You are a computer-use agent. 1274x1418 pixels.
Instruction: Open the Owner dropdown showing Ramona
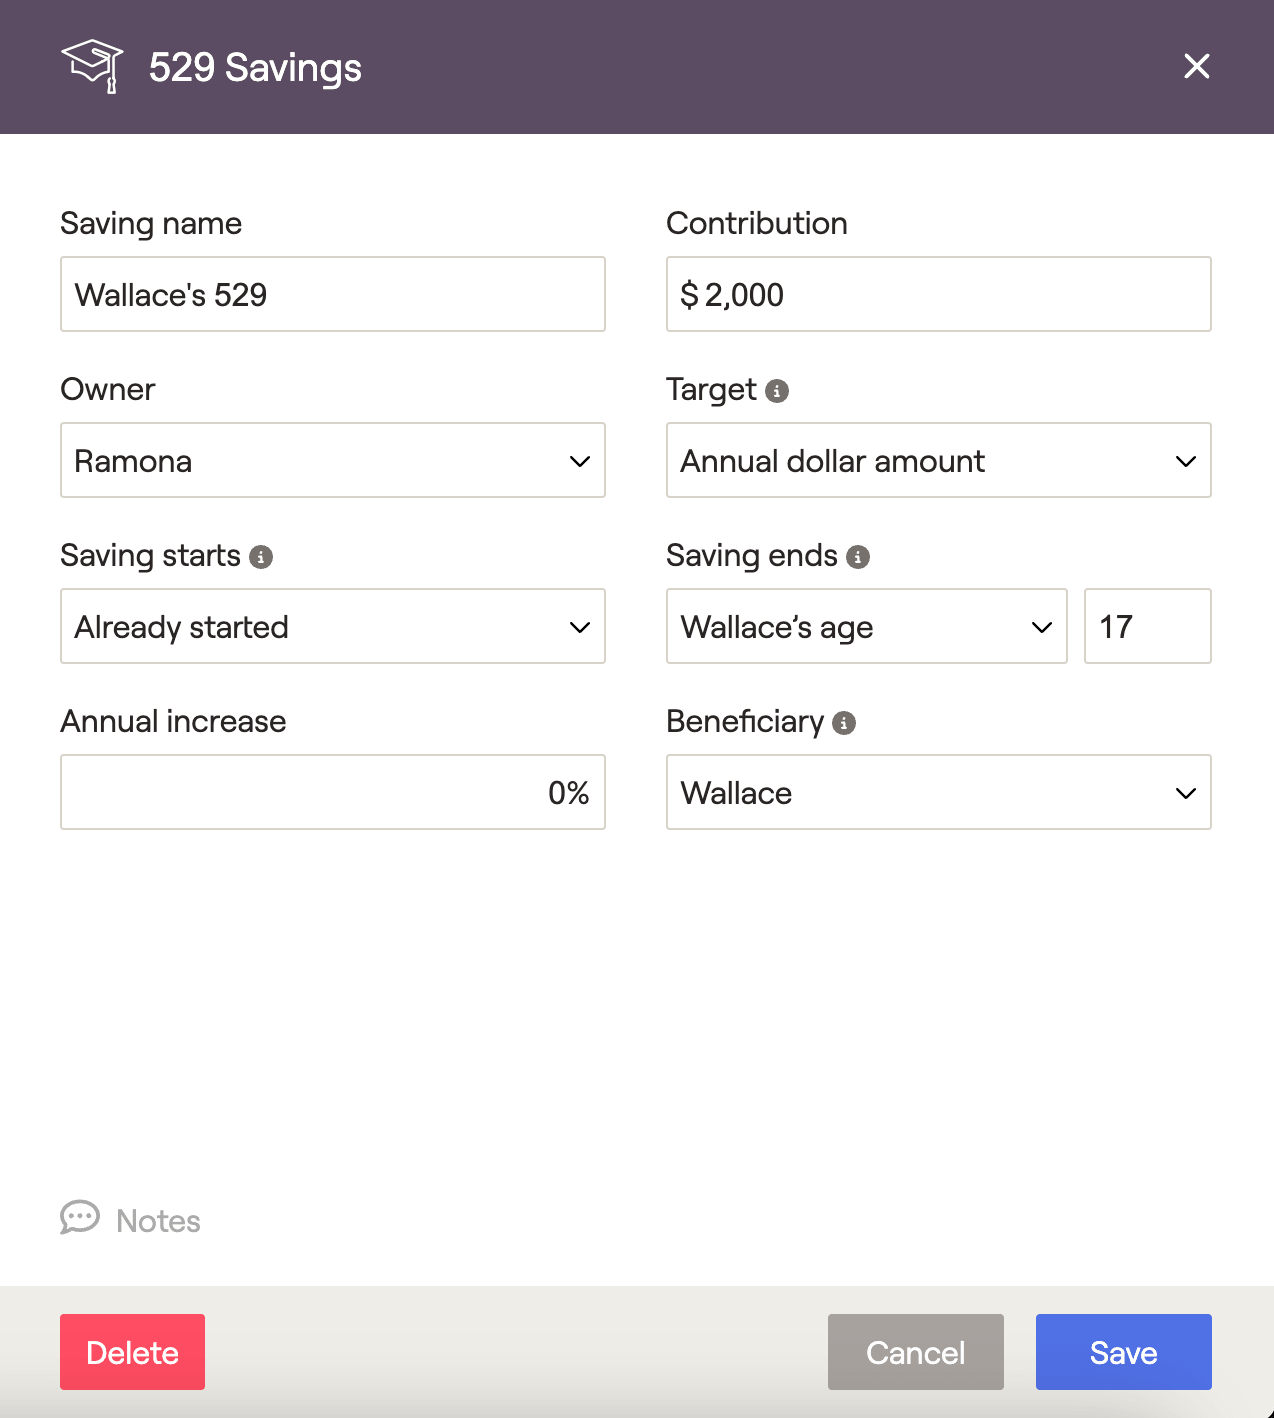[x=333, y=460]
